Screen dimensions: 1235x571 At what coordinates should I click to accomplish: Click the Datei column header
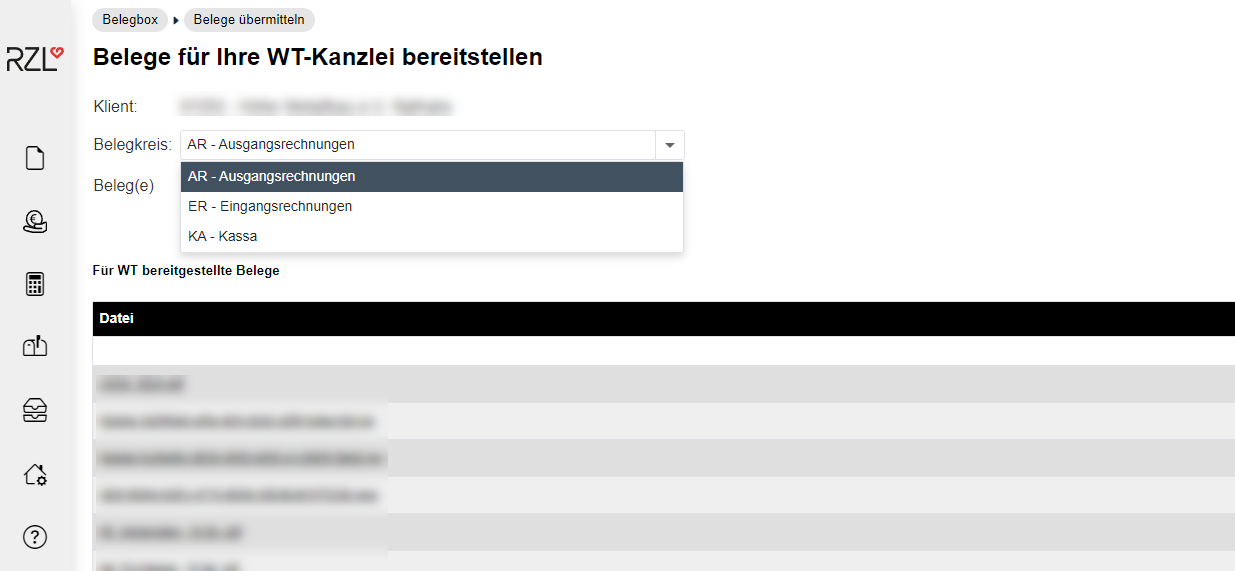point(117,319)
